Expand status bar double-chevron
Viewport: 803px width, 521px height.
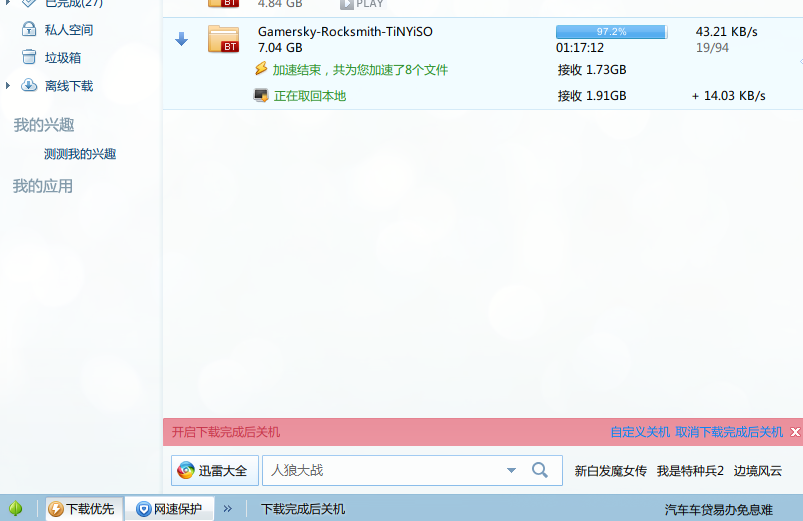tap(228, 509)
